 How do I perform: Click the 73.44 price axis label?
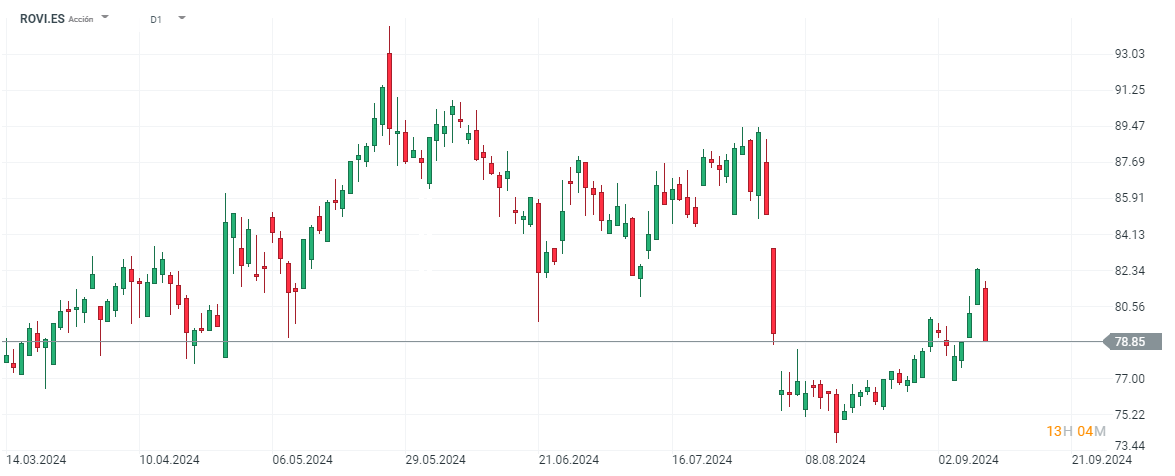(1129, 446)
